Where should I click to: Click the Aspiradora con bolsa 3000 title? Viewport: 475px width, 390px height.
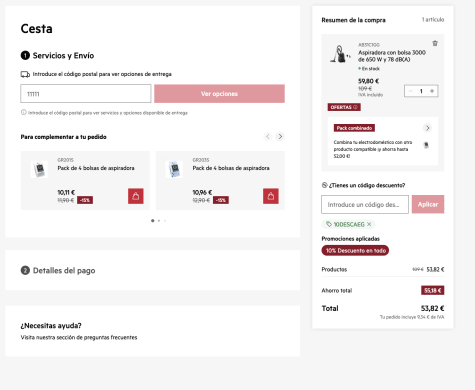point(392,56)
